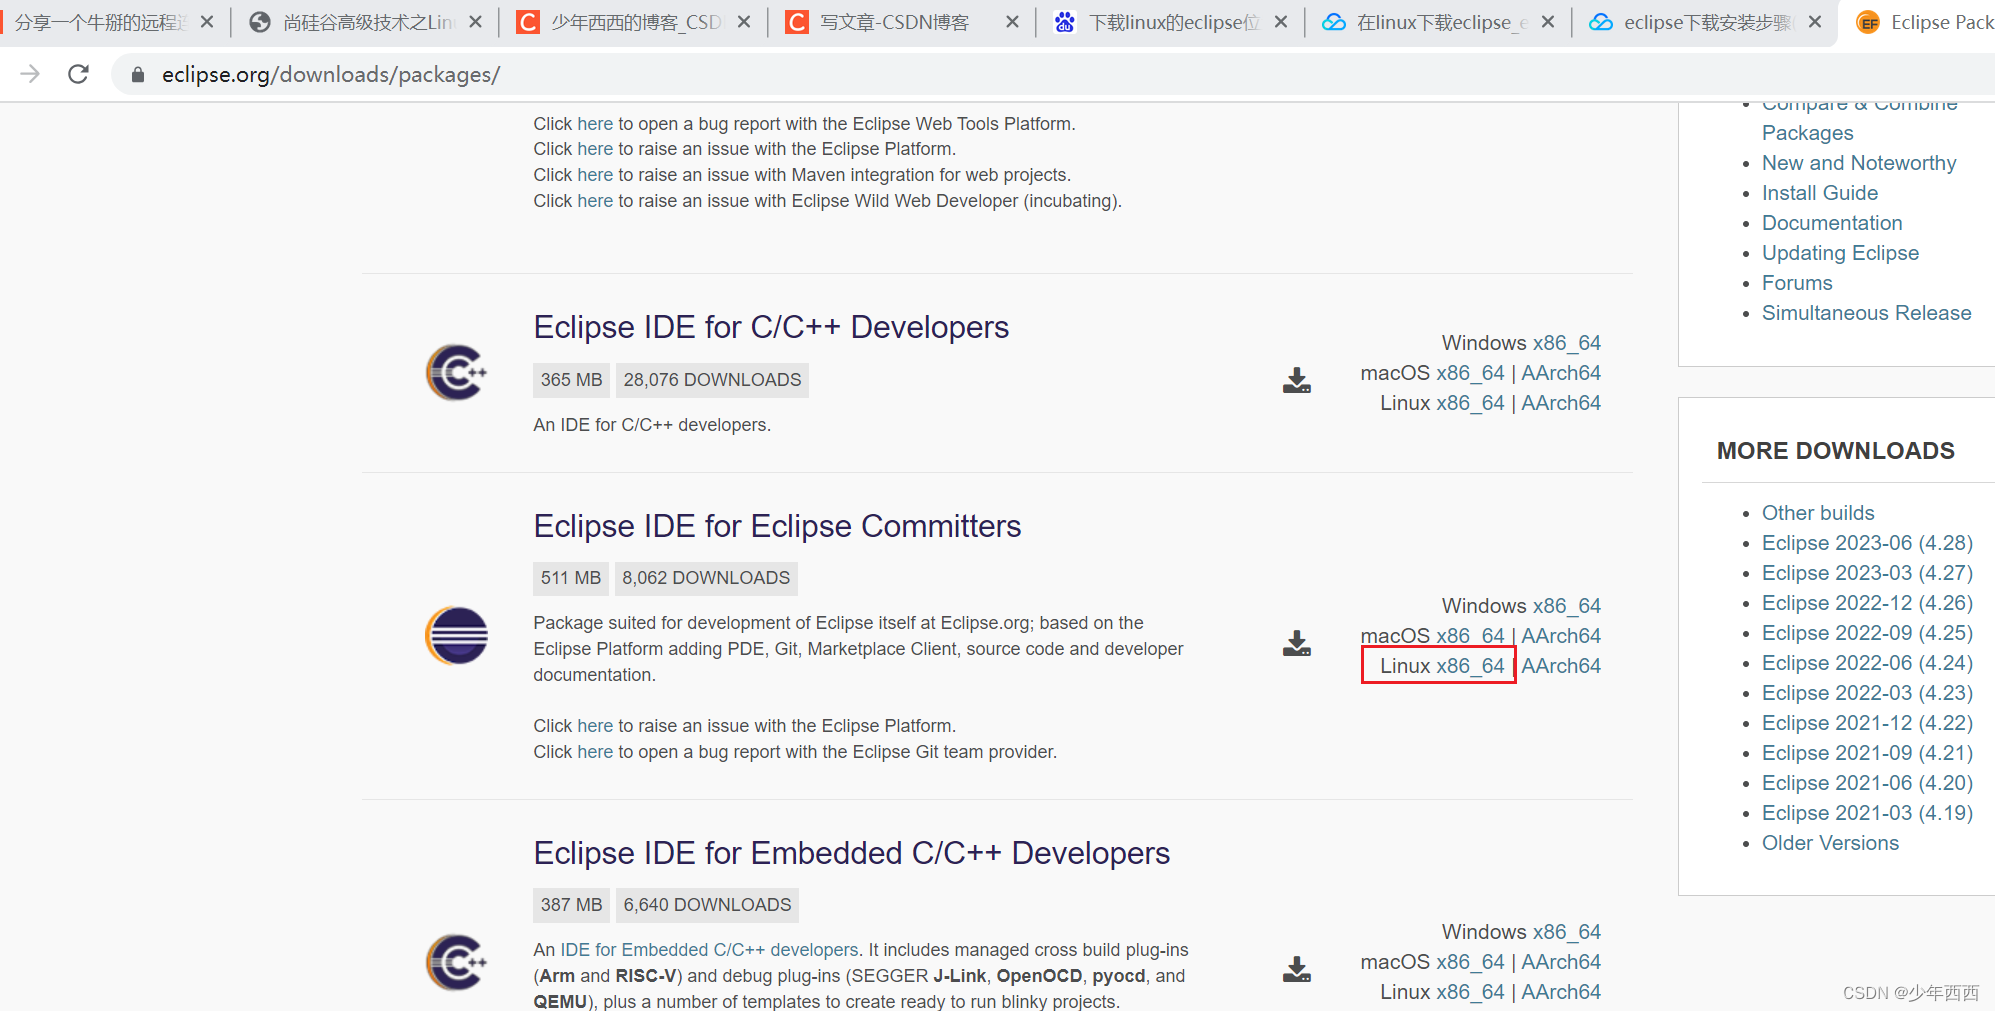Close the 下载linux的eclipse tab
The height and width of the screenshot is (1011, 1995).
[x=1280, y=22]
